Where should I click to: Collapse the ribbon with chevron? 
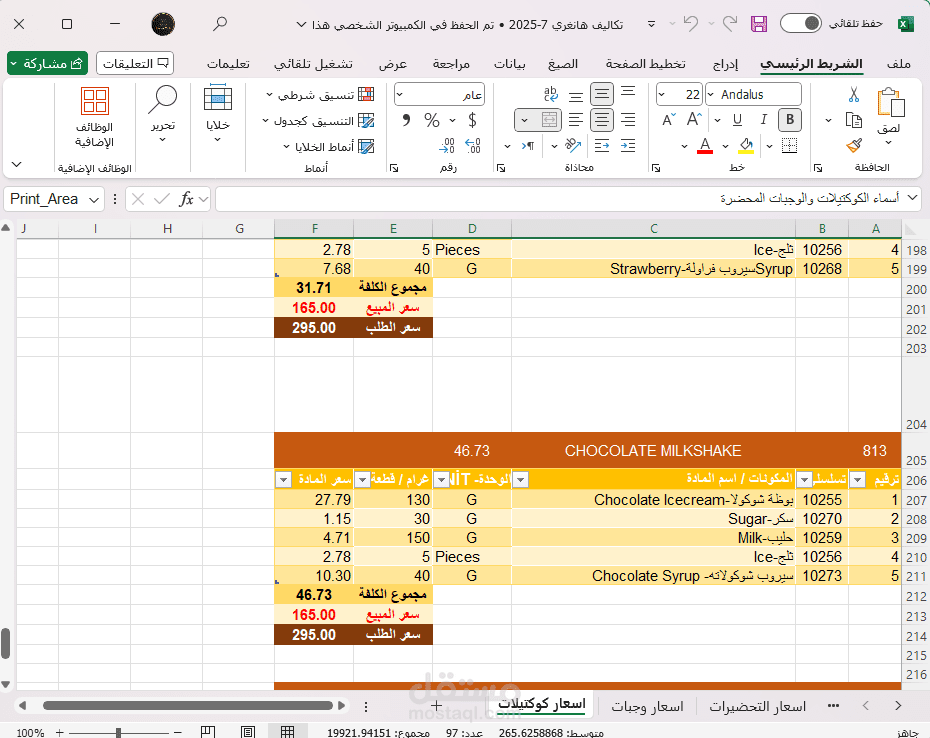[x=17, y=164]
